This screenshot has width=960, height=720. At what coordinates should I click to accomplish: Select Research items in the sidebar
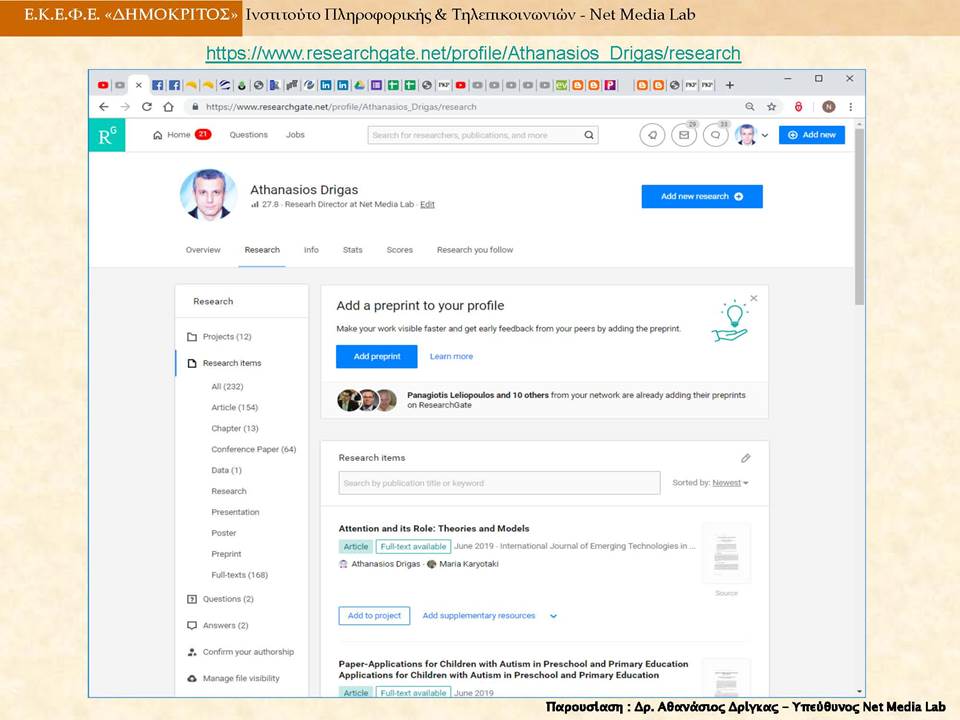coord(232,363)
